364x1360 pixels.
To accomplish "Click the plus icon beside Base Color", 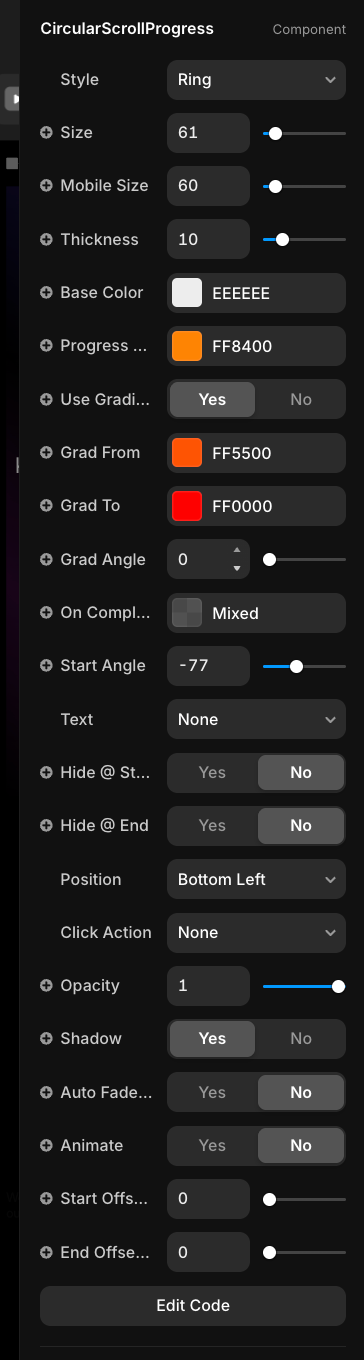I will tap(46, 293).
